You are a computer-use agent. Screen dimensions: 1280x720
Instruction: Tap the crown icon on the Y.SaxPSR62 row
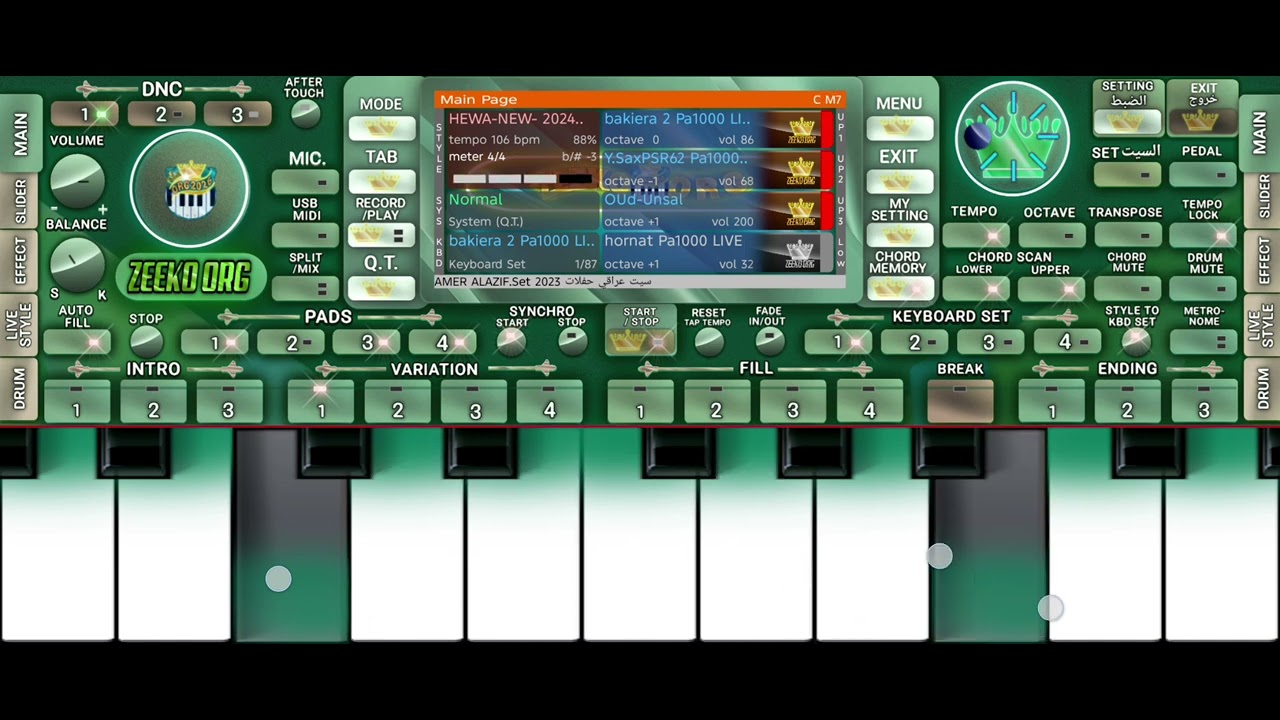801,171
